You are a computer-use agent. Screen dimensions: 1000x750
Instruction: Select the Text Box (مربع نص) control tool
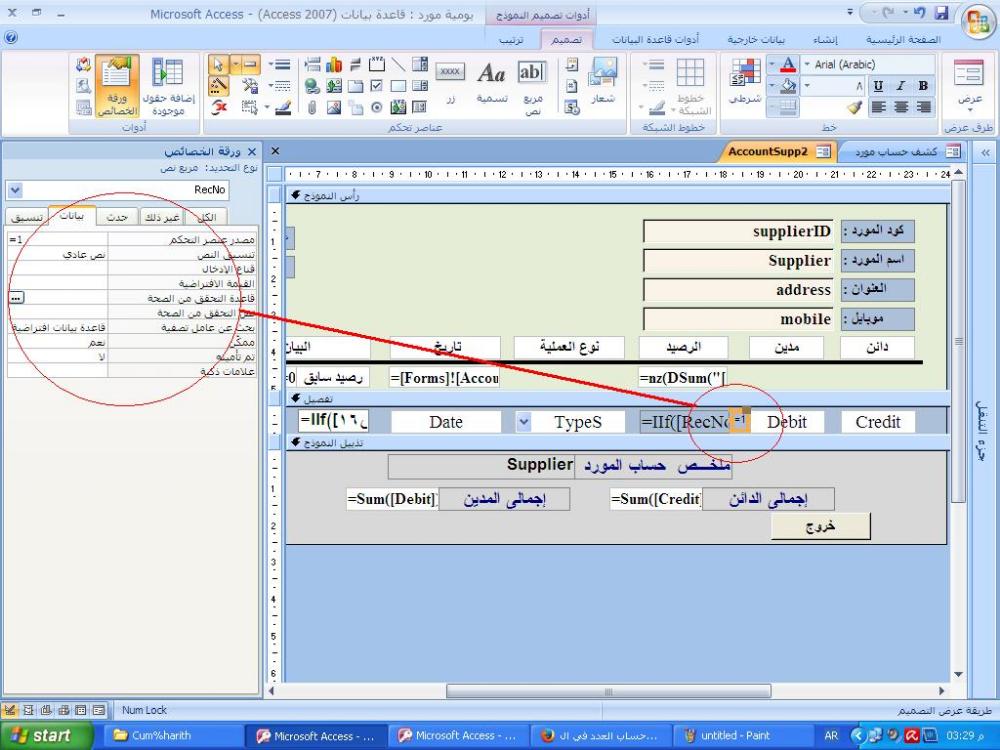(x=532, y=87)
